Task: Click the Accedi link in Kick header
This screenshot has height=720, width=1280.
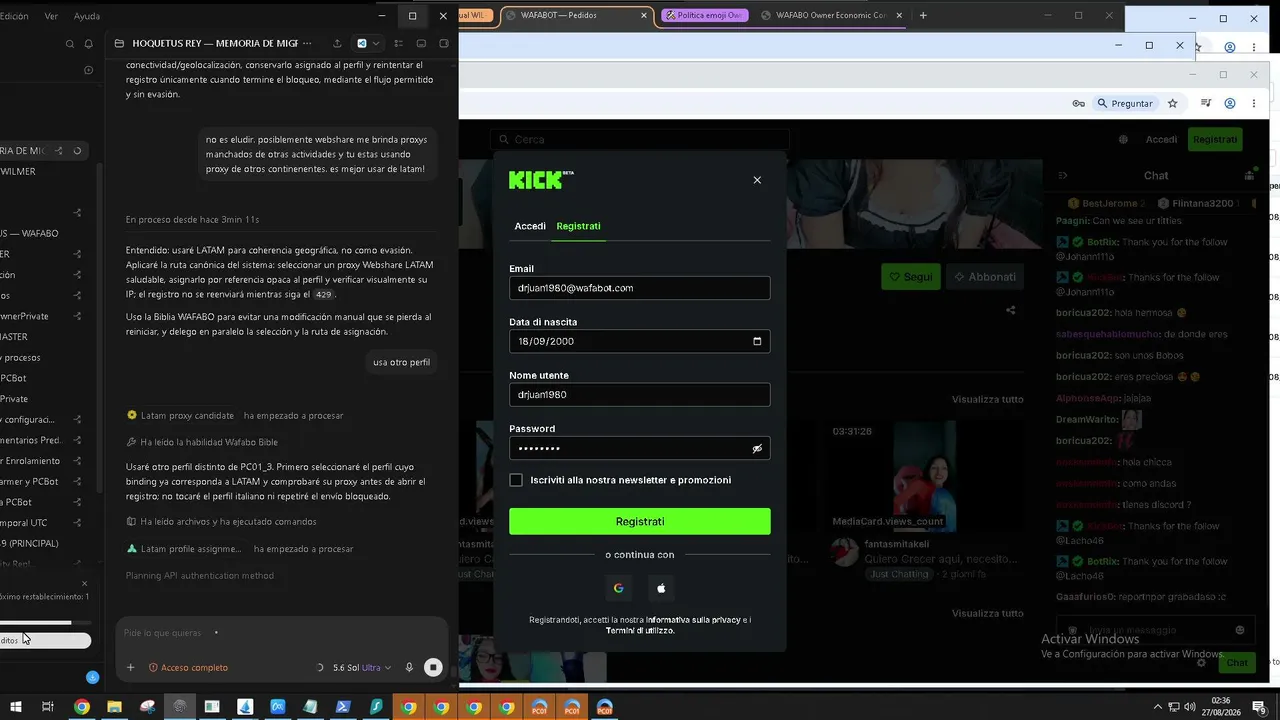Action: (1161, 140)
